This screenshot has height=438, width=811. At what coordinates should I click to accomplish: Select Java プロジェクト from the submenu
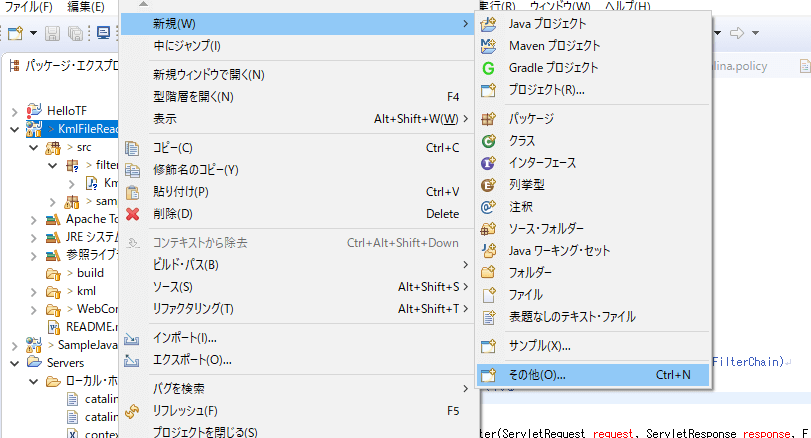tap(593, 24)
